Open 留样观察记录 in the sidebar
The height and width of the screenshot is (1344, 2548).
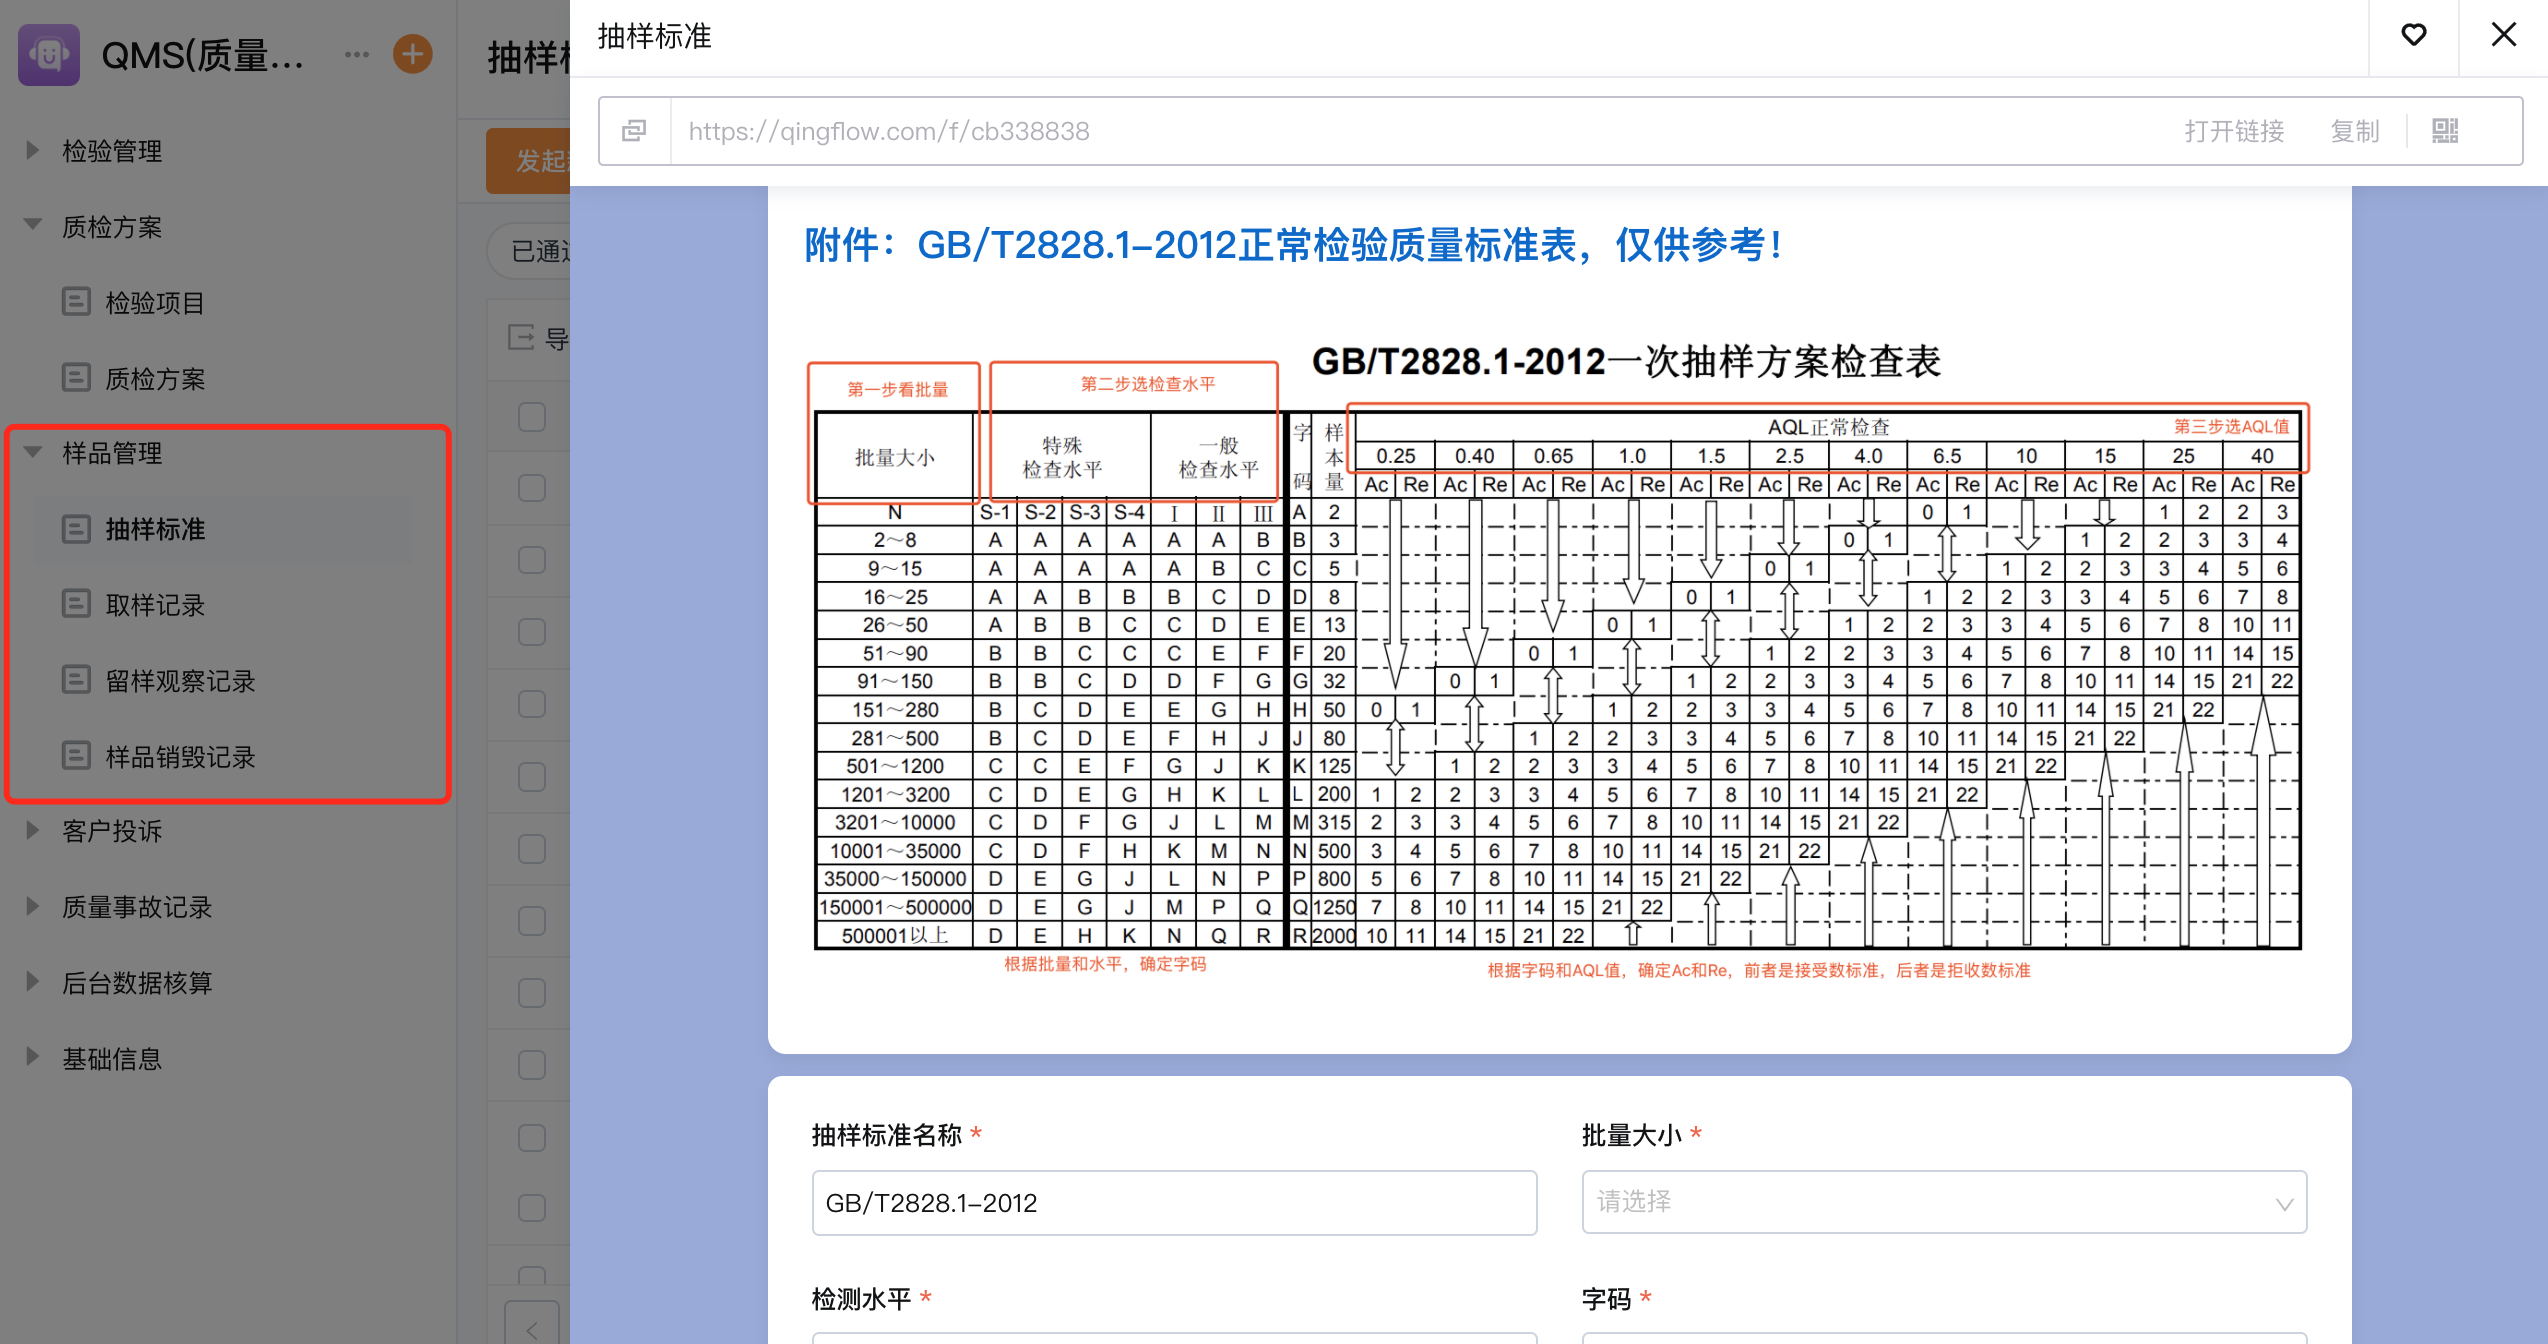181,681
